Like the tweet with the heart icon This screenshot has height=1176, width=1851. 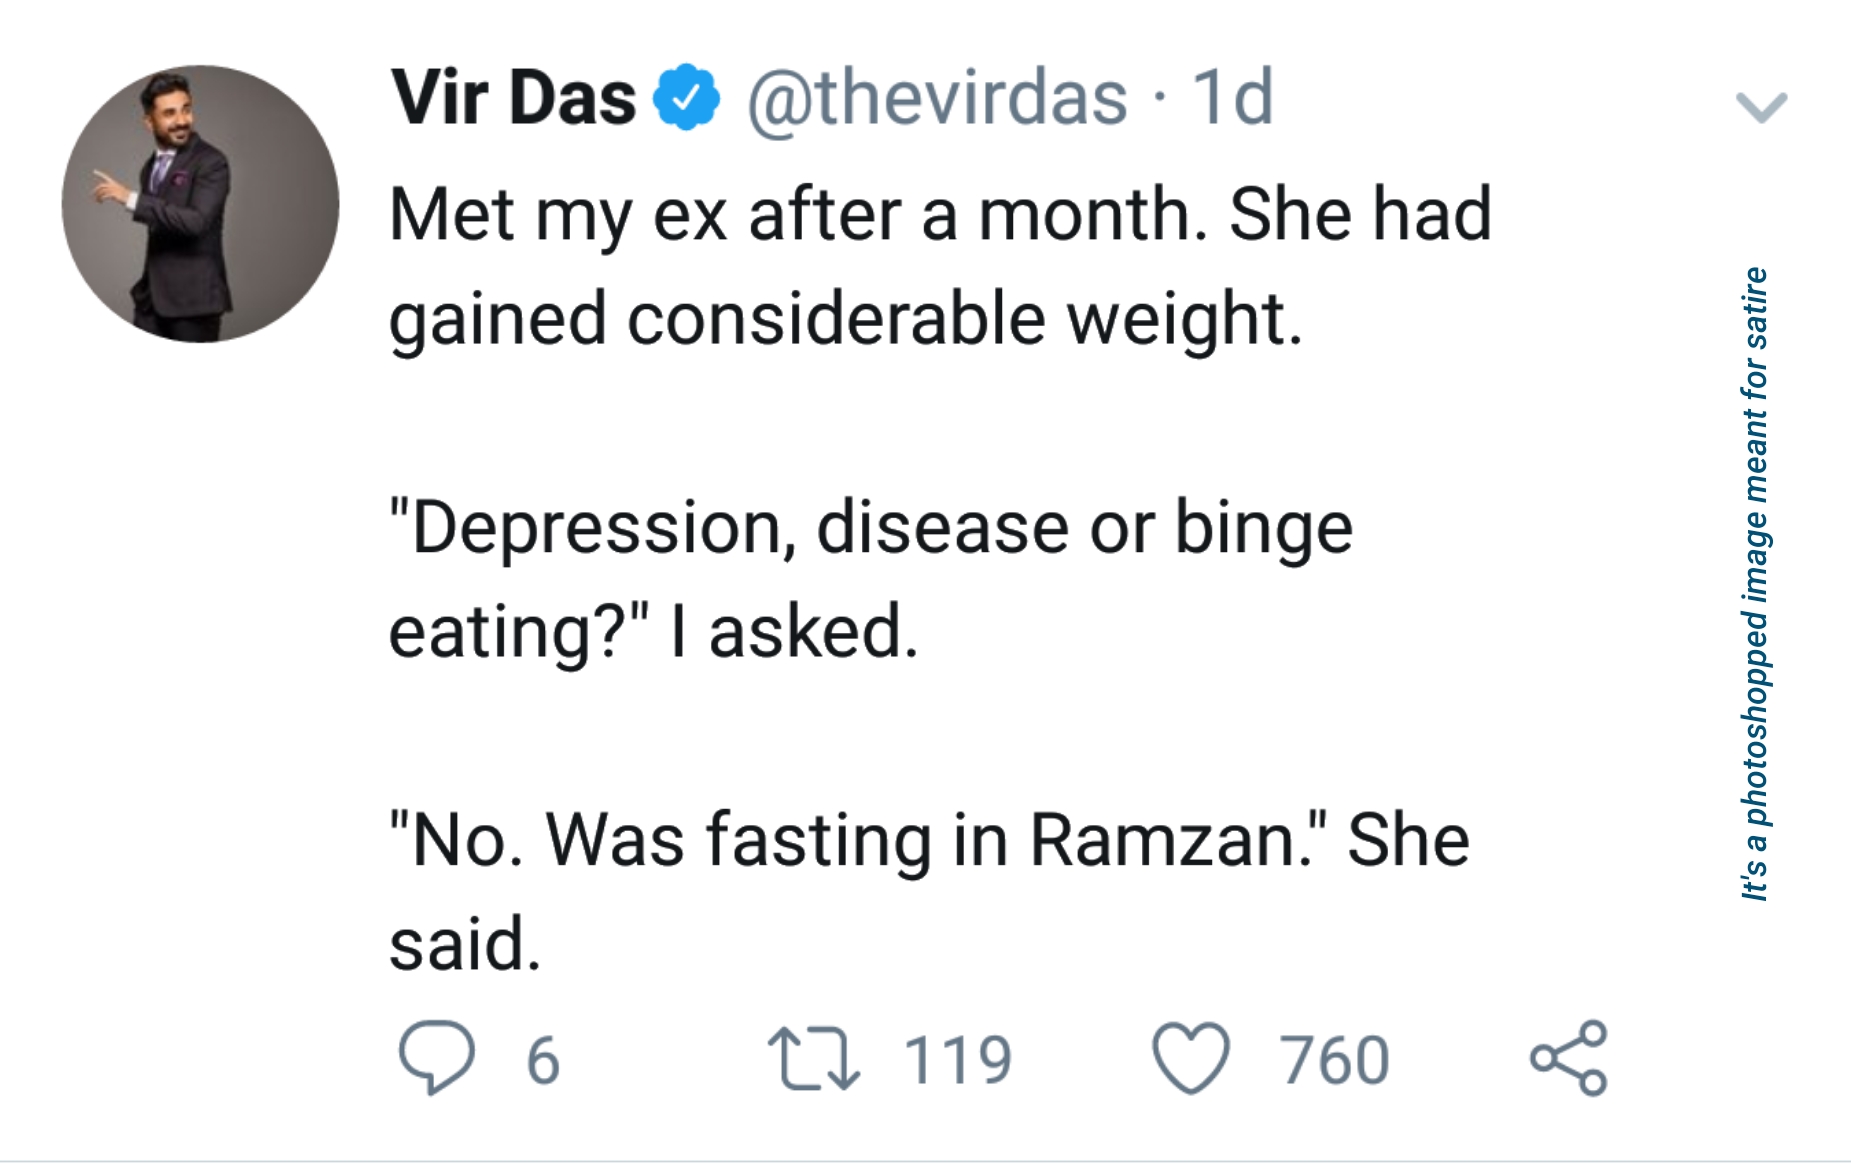click(x=1190, y=1059)
